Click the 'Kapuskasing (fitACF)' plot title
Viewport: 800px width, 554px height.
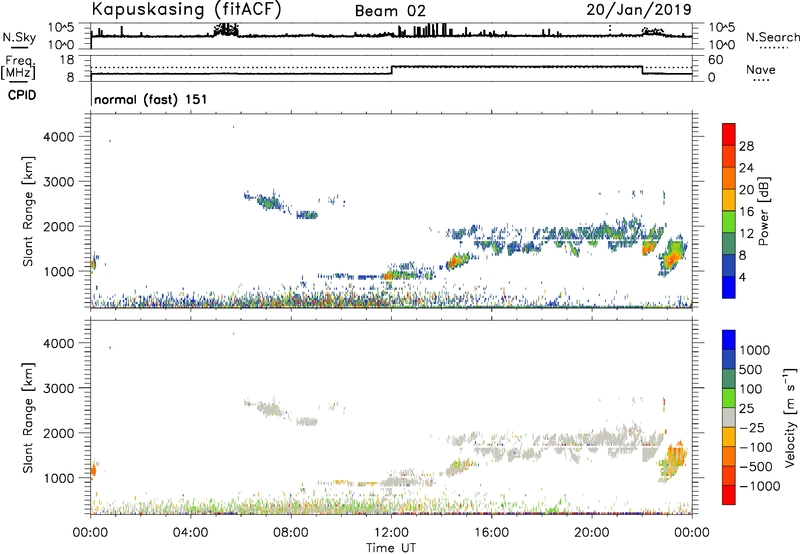pos(186,9)
